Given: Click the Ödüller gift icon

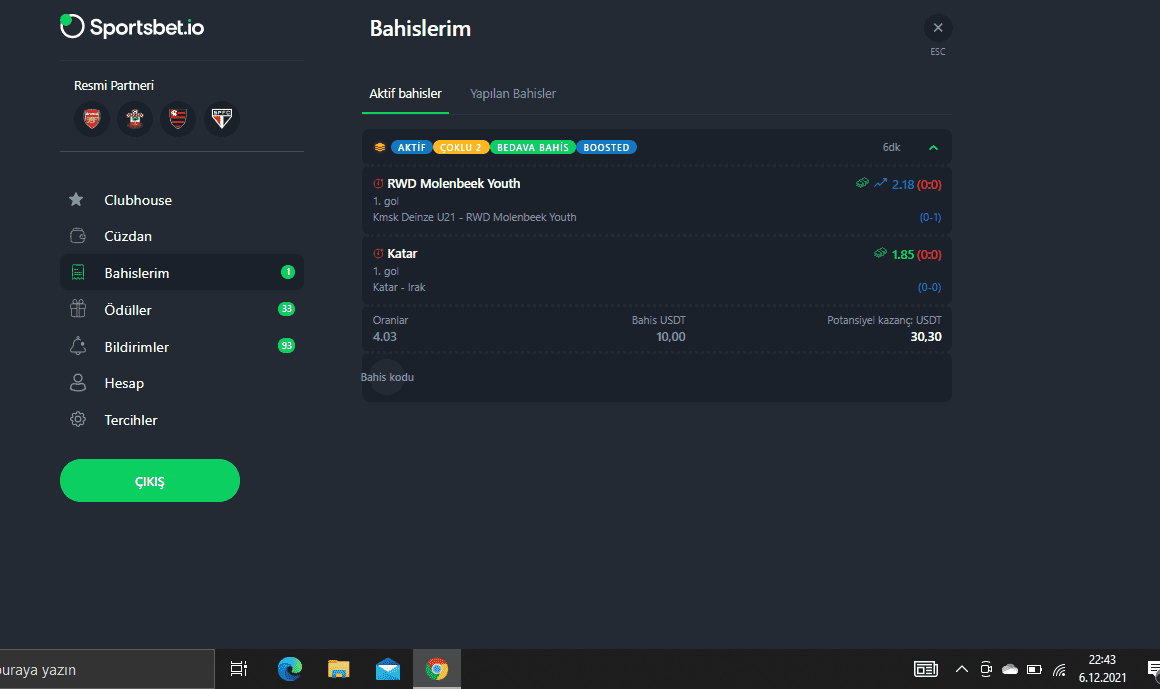Looking at the screenshot, I should (78, 309).
